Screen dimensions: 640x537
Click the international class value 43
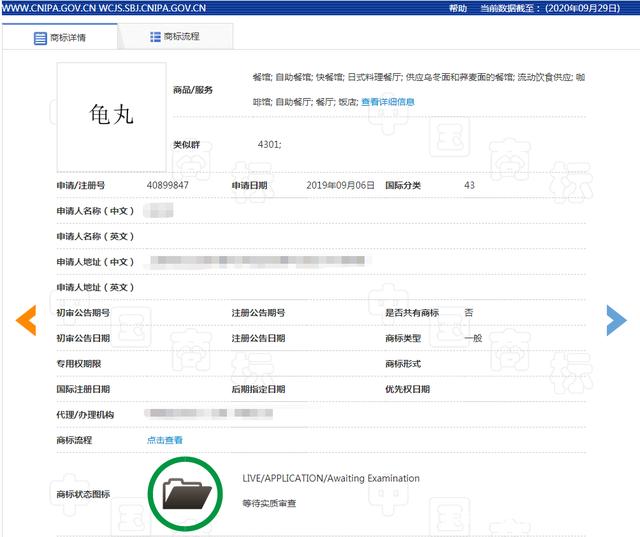click(470, 186)
